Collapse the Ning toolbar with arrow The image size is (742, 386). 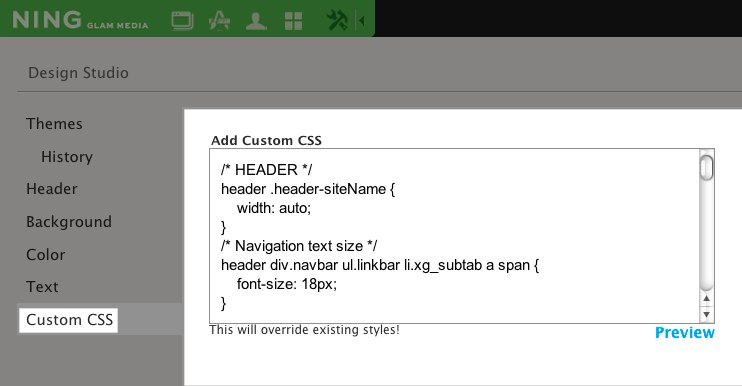[362, 21]
